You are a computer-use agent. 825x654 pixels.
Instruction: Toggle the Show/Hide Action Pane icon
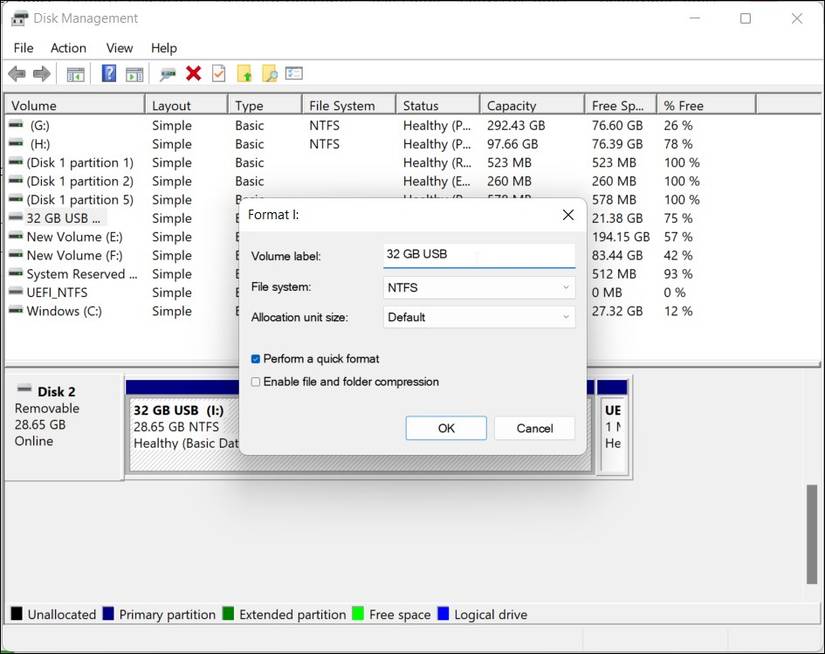tap(135, 73)
